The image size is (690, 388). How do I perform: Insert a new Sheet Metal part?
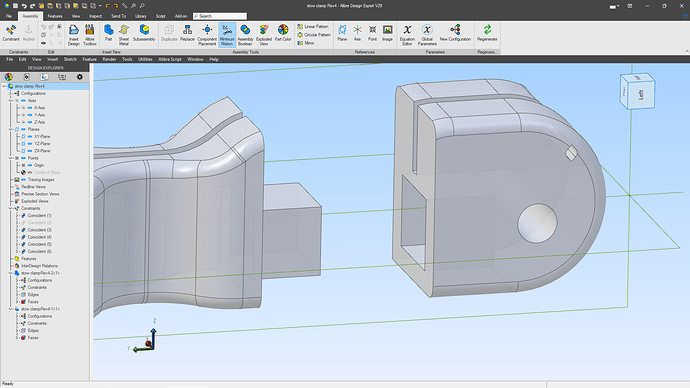(x=124, y=35)
